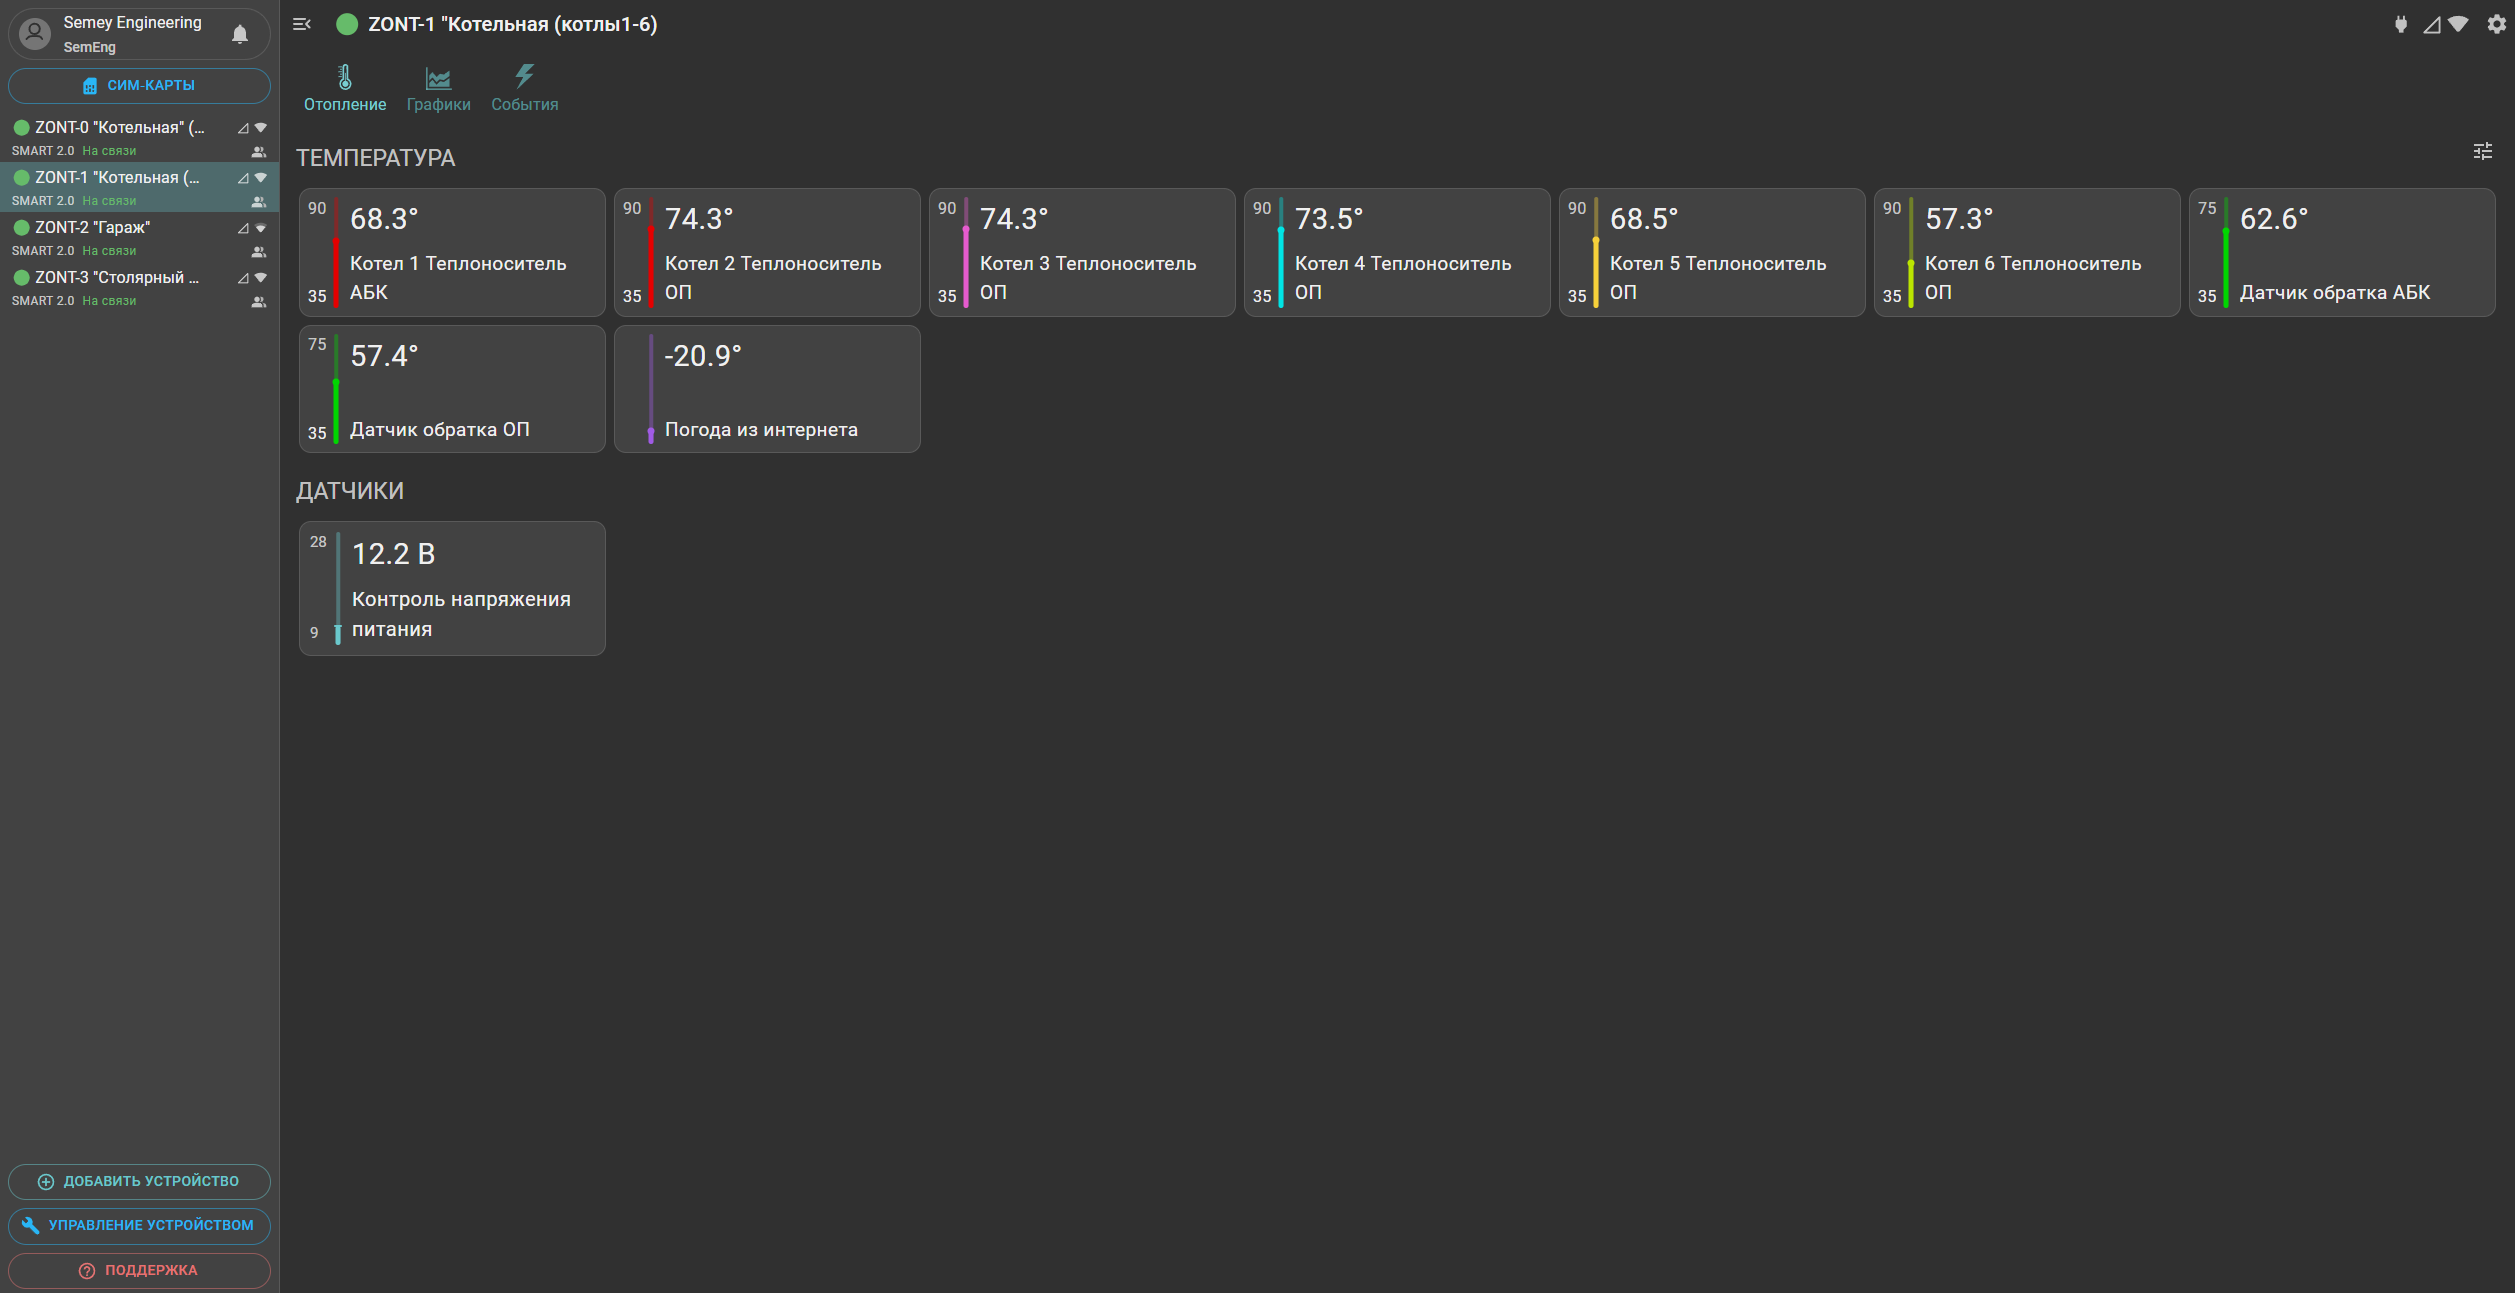Viewport: 2515px width, 1293px height.
Task: Click the СИМ-КАРТЫ button
Action: (139, 86)
